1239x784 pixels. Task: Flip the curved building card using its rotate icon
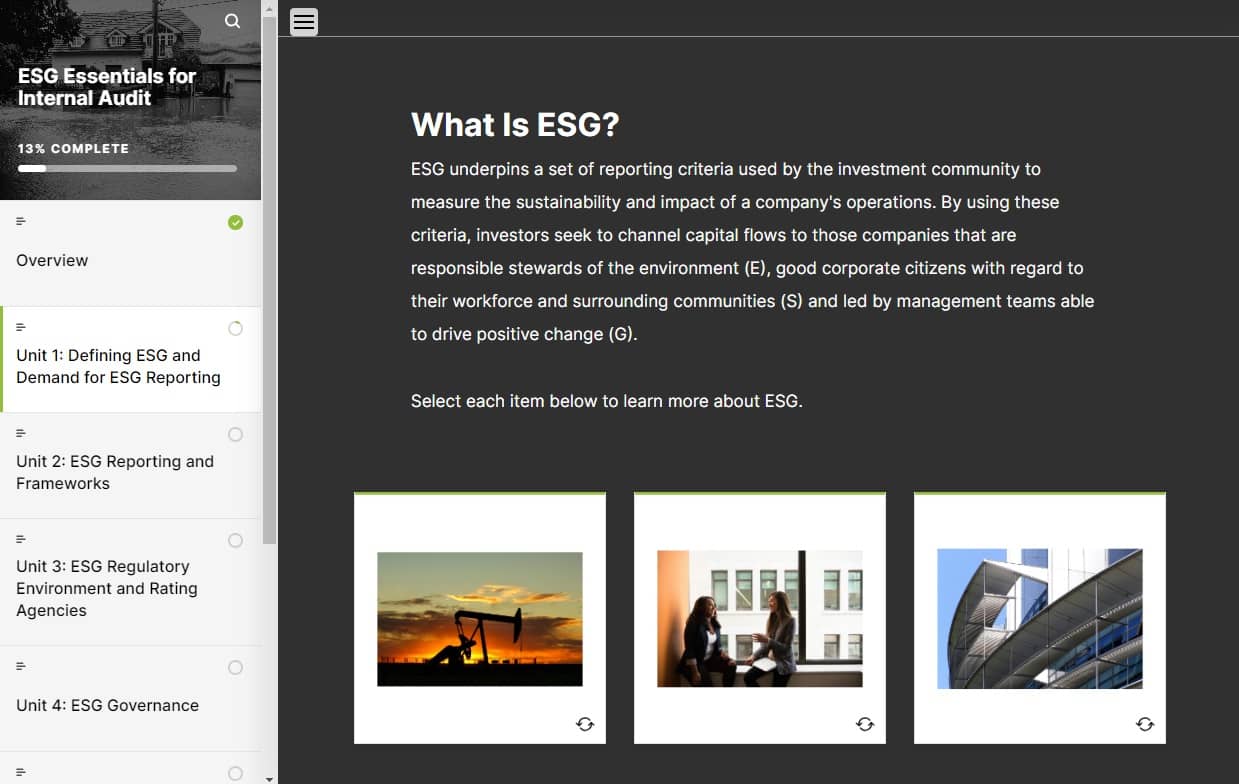1145,724
